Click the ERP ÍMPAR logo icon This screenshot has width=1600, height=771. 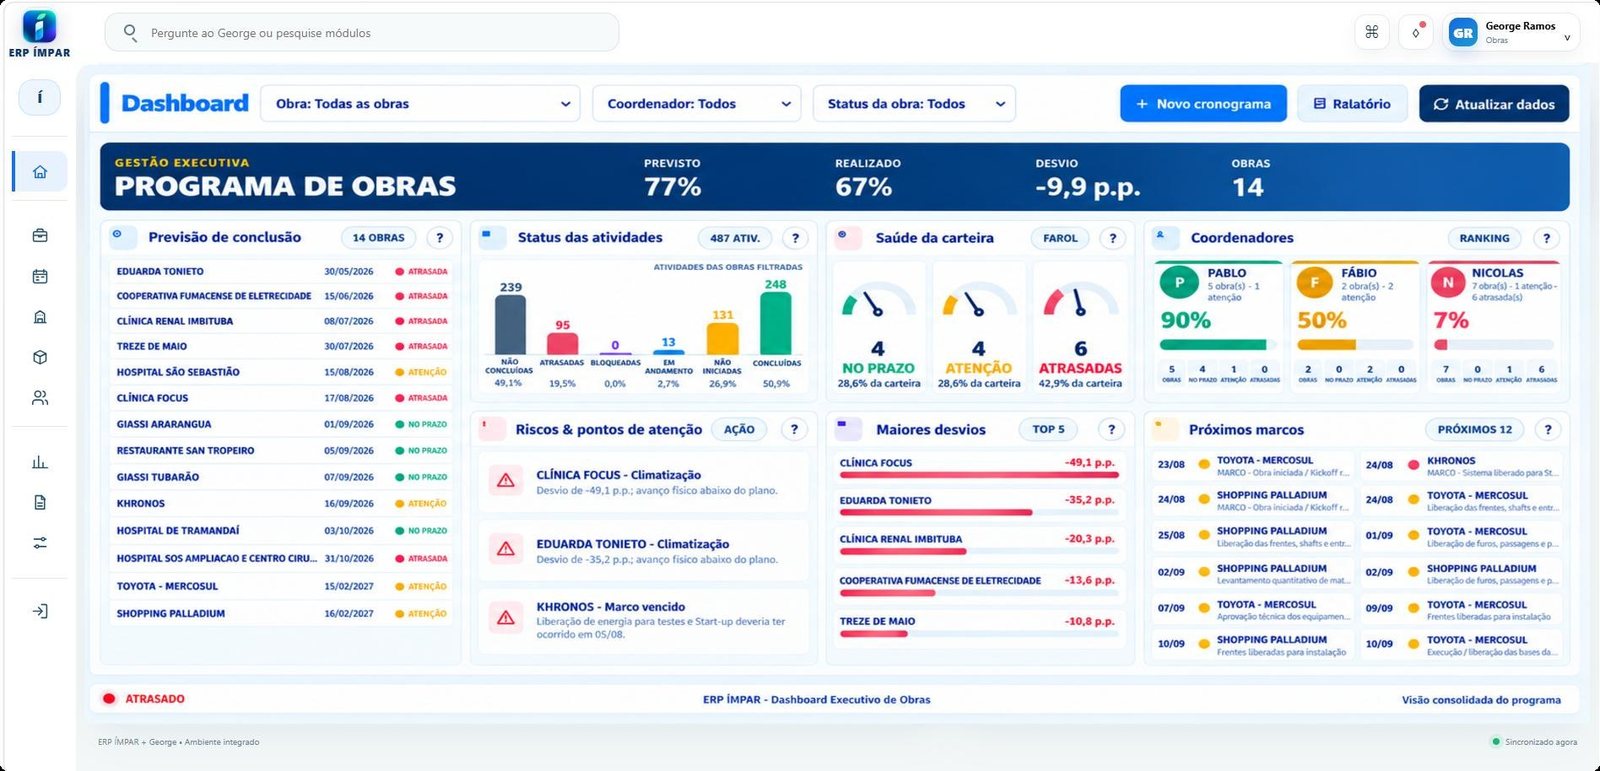tap(39, 26)
